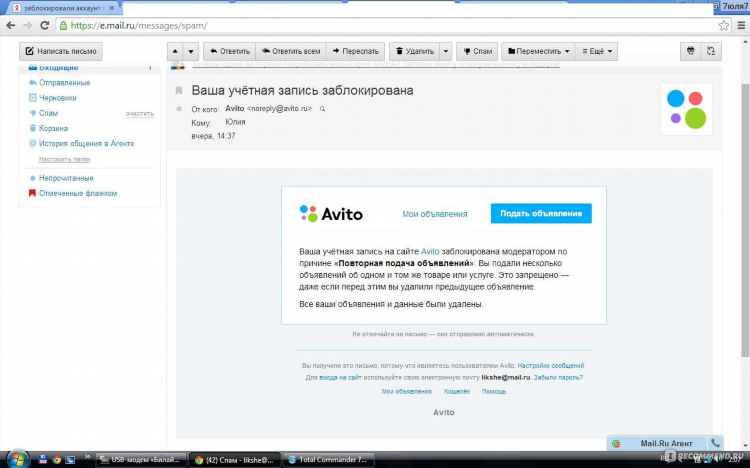Switch to Total Commander taskbar window
Viewport: 750px width, 468px height.
(x=328, y=460)
